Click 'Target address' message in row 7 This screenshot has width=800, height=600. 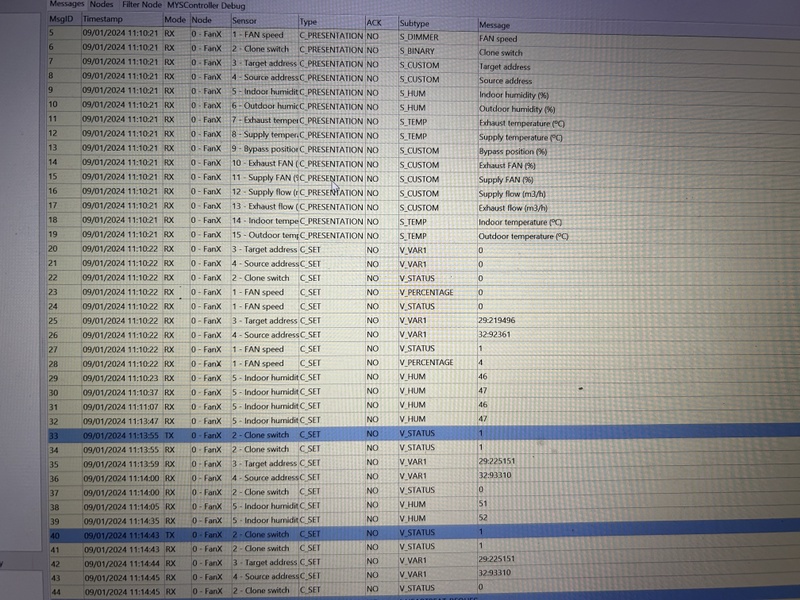[x=505, y=67]
